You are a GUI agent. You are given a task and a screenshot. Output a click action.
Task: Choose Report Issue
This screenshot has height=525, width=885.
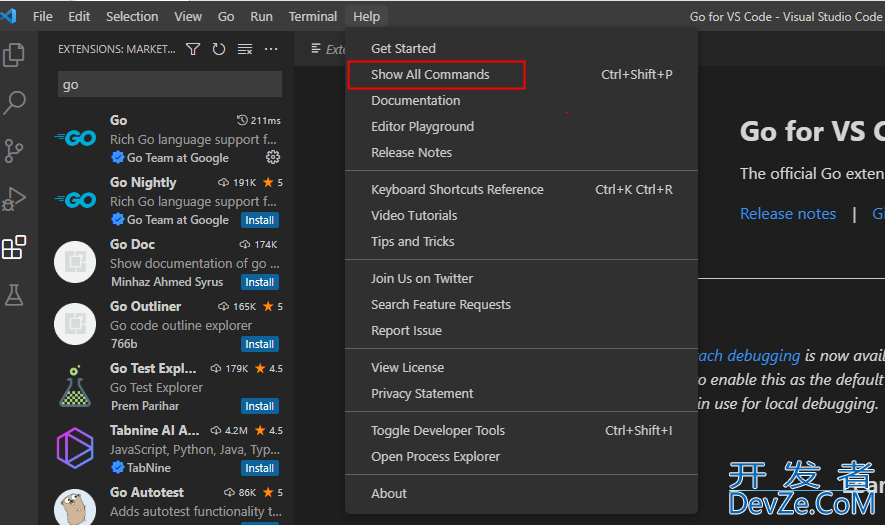point(521,331)
